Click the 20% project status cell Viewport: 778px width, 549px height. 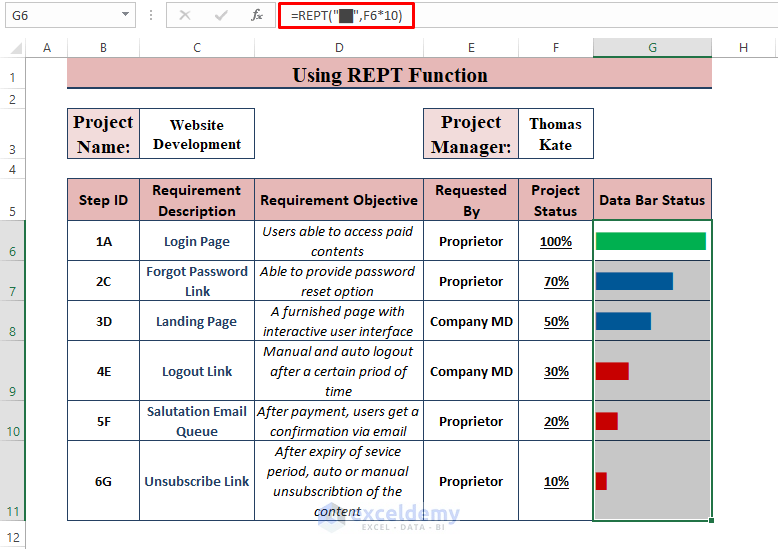tap(556, 421)
